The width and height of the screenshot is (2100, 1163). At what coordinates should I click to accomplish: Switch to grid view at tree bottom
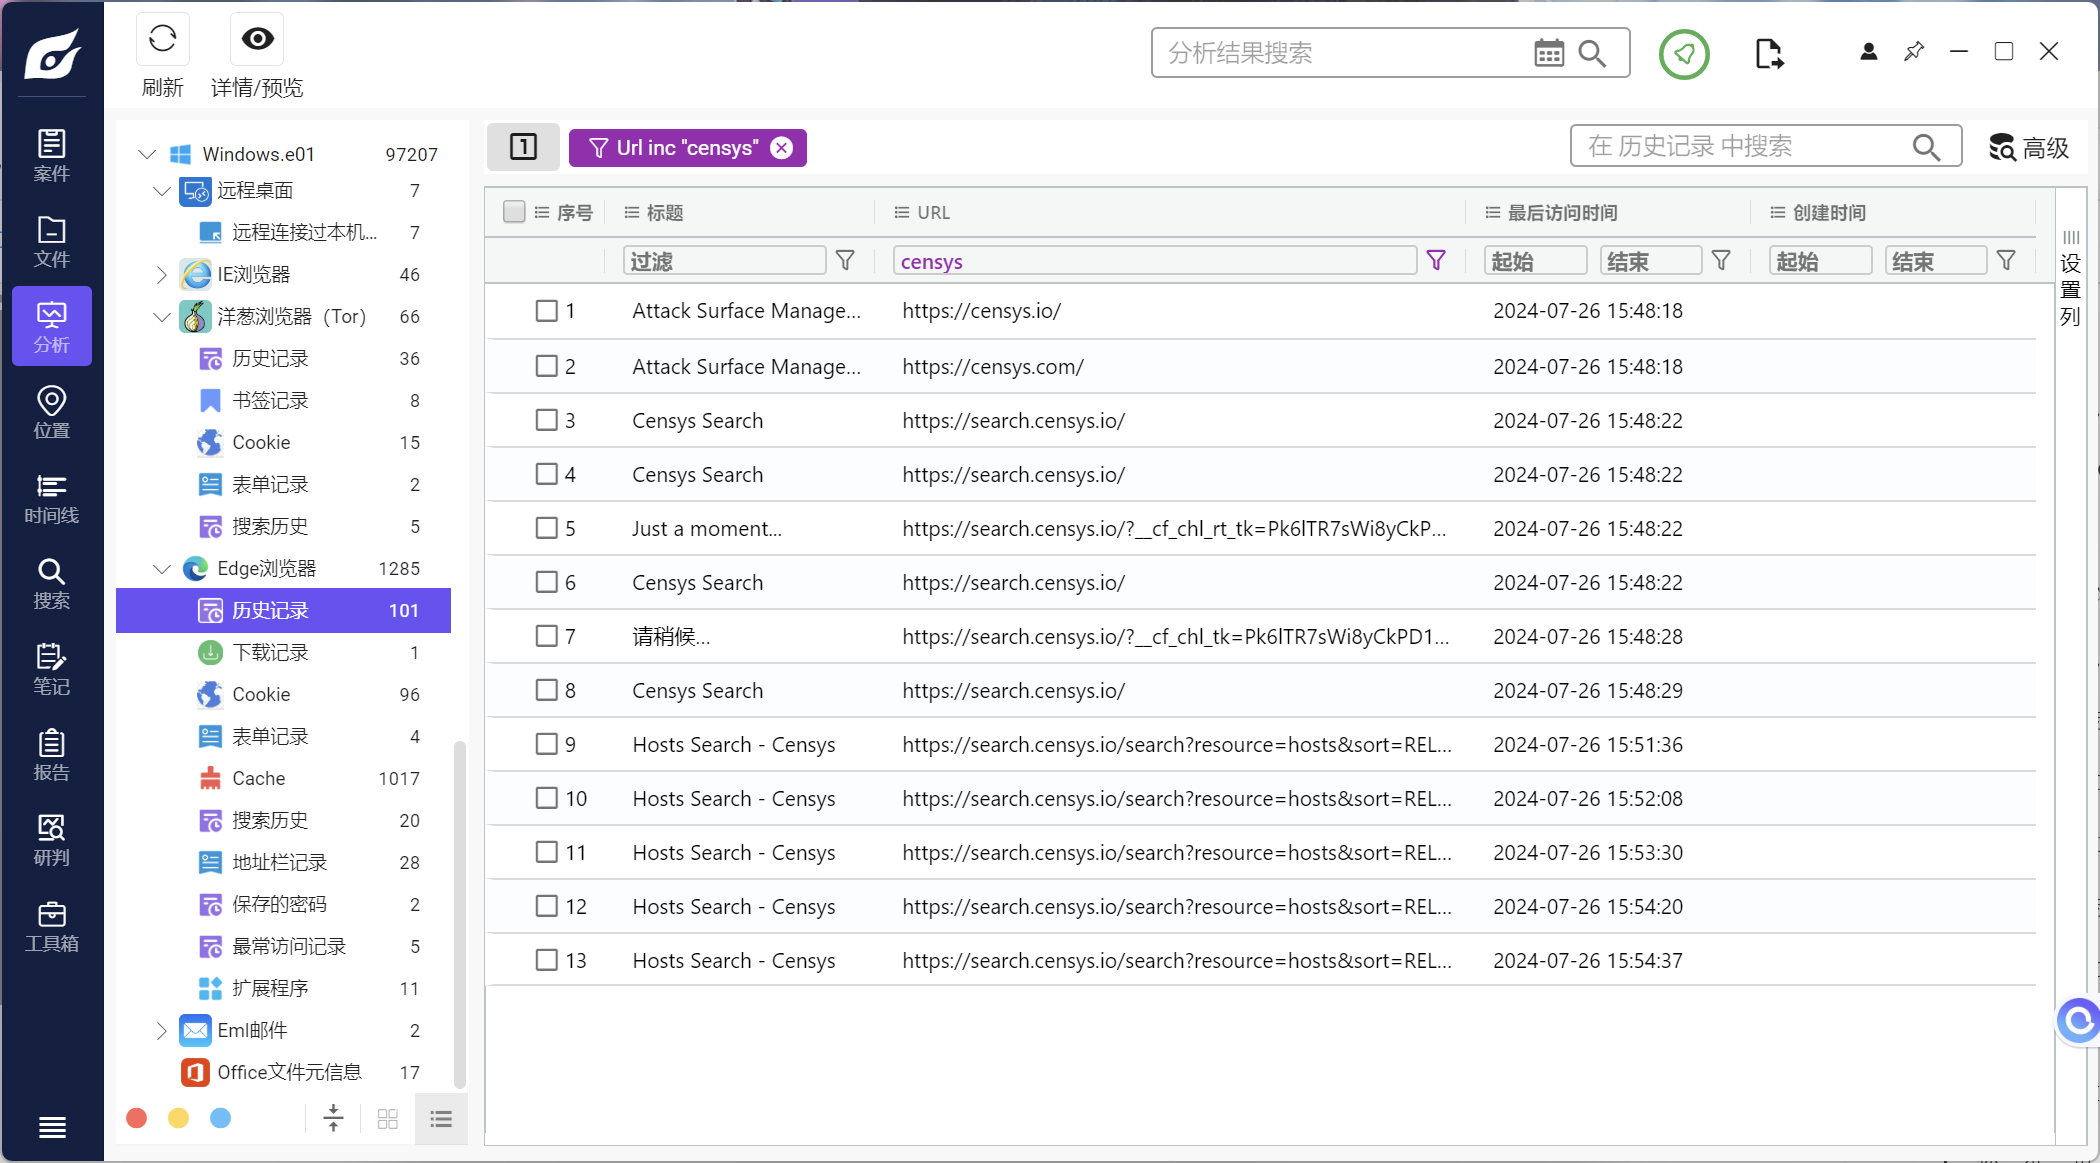click(387, 1119)
